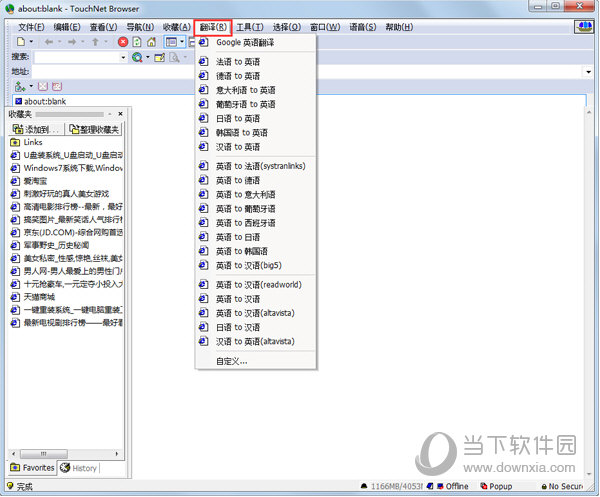This screenshot has width=600, height=497.
Task: Click the Popup blocker status icon
Action: (496, 486)
